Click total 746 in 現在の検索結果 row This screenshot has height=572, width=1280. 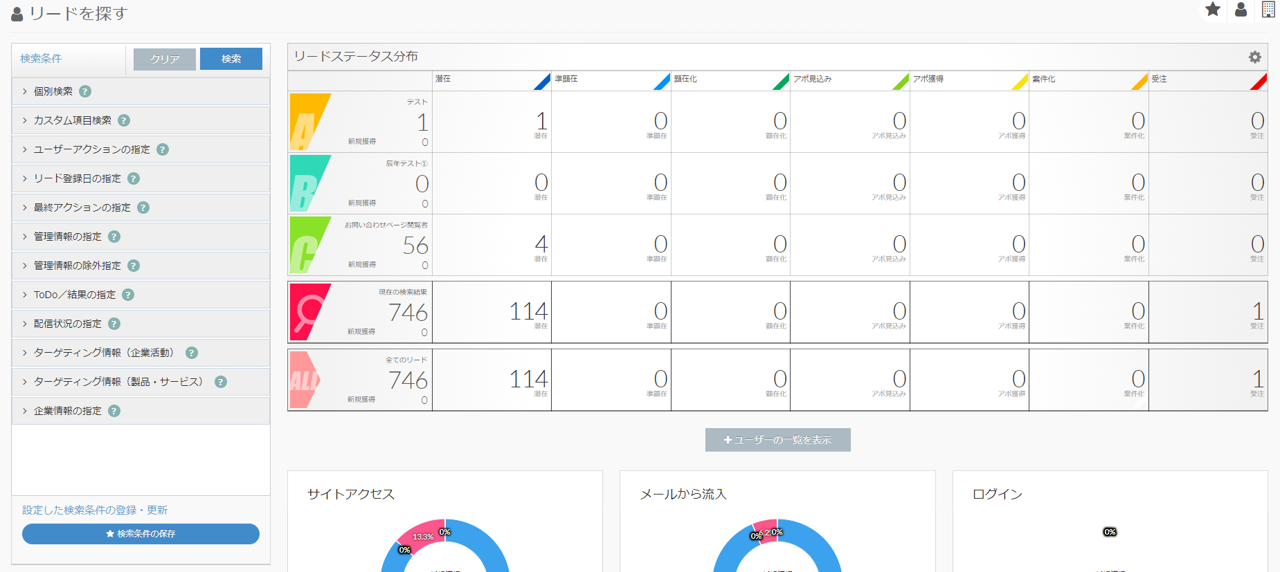click(408, 313)
